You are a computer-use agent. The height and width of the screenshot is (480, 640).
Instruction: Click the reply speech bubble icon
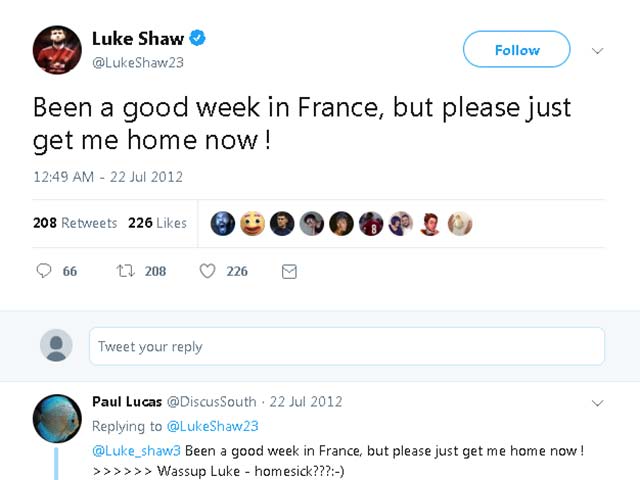click(43, 271)
